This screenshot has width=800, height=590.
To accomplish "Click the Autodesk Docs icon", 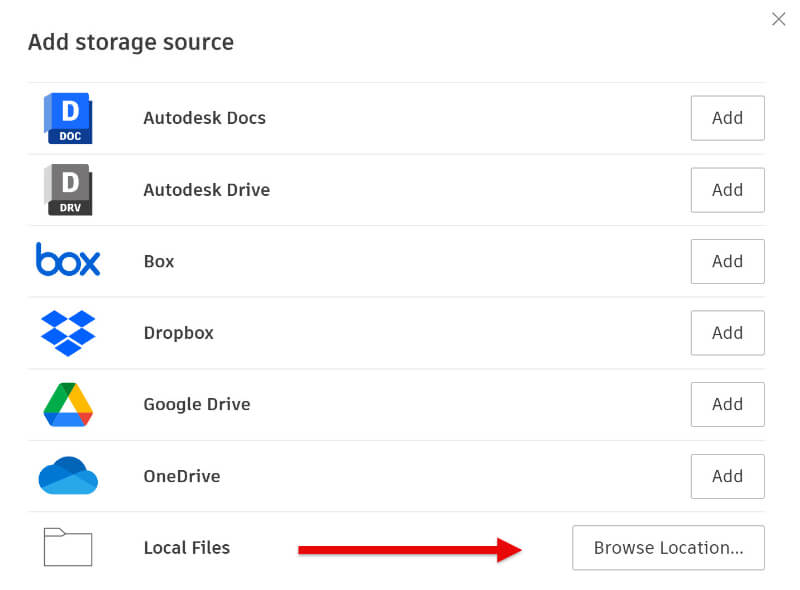I will (68, 118).
